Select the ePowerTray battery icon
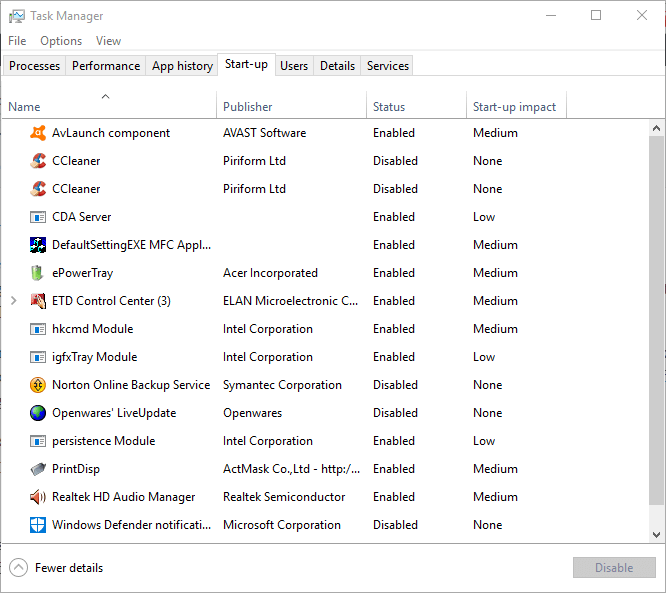 pyautogui.click(x=38, y=273)
